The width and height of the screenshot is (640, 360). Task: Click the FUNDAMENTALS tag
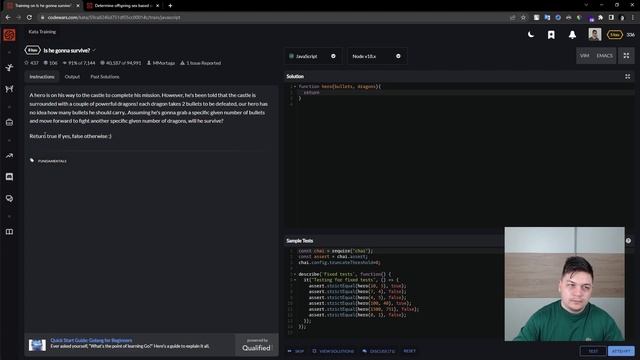coord(52,161)
